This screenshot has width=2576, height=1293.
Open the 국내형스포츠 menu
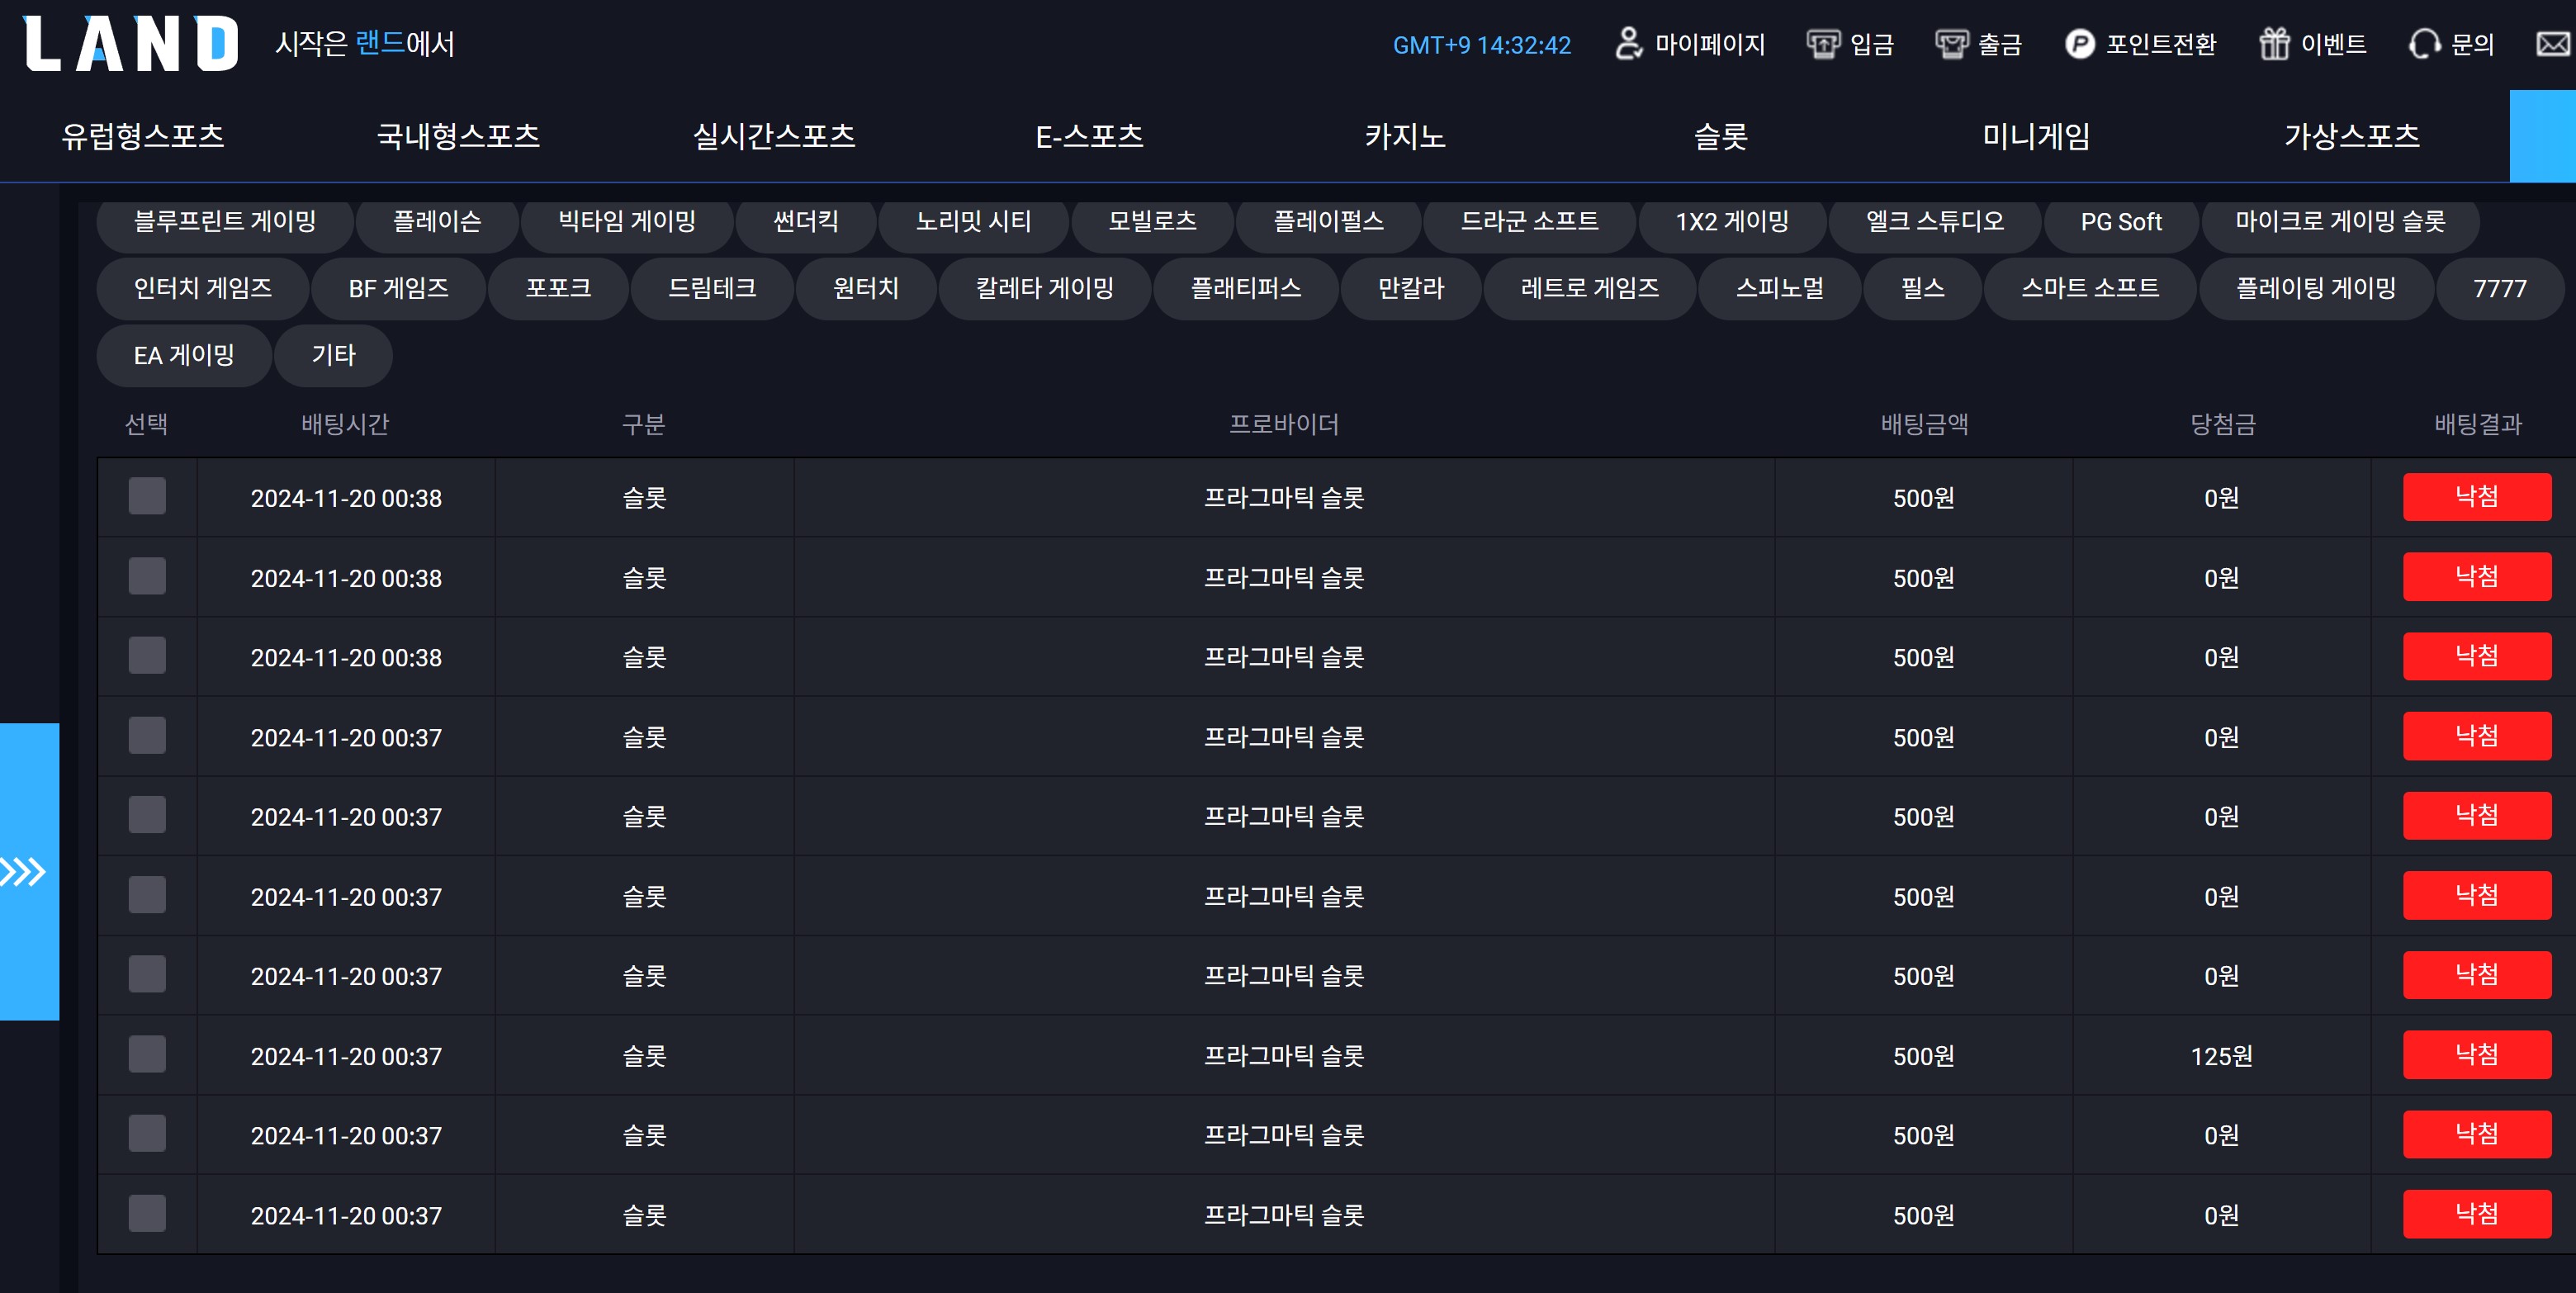coord(459,136)
